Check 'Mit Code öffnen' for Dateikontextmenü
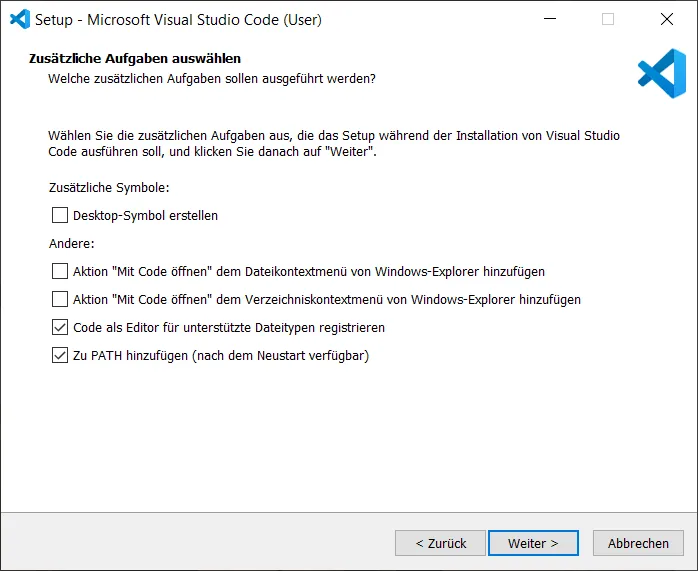The image size is (698, 571). pos(60,271)
